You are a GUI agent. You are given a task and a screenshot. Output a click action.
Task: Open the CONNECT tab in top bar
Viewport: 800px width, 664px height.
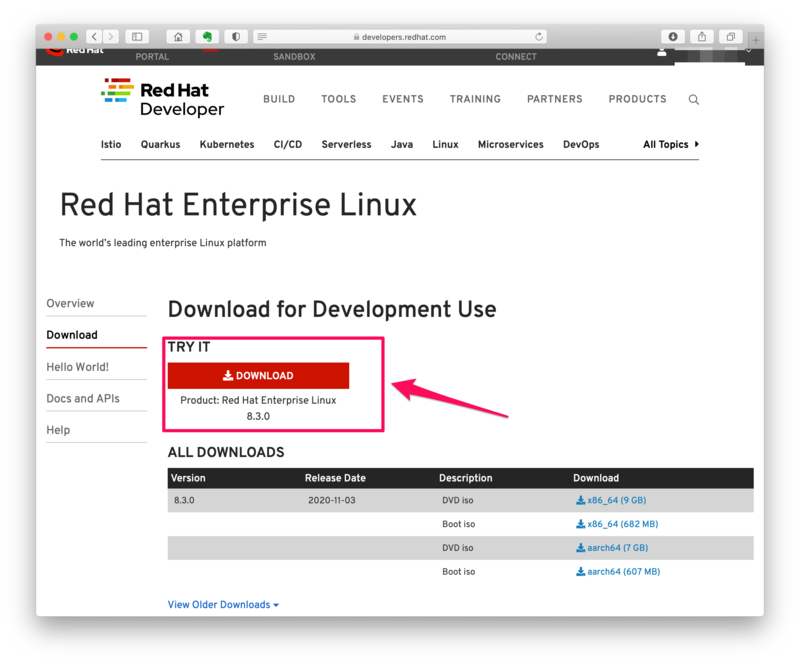(x=516, y=57)
